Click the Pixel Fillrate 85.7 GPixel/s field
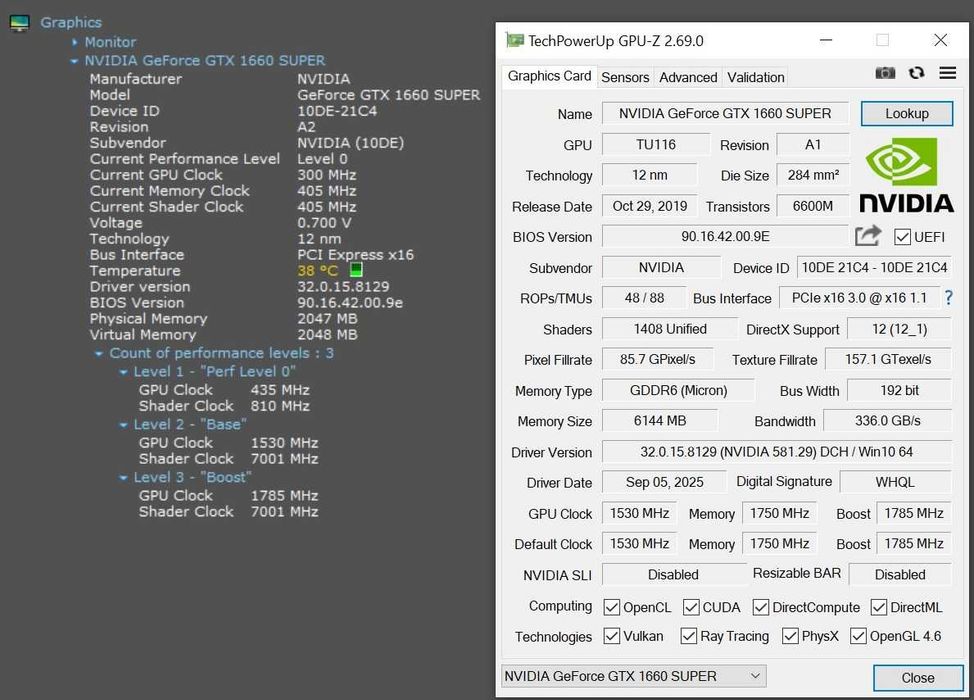The height and width of the screenshot is (700, 974). point(658,360)
